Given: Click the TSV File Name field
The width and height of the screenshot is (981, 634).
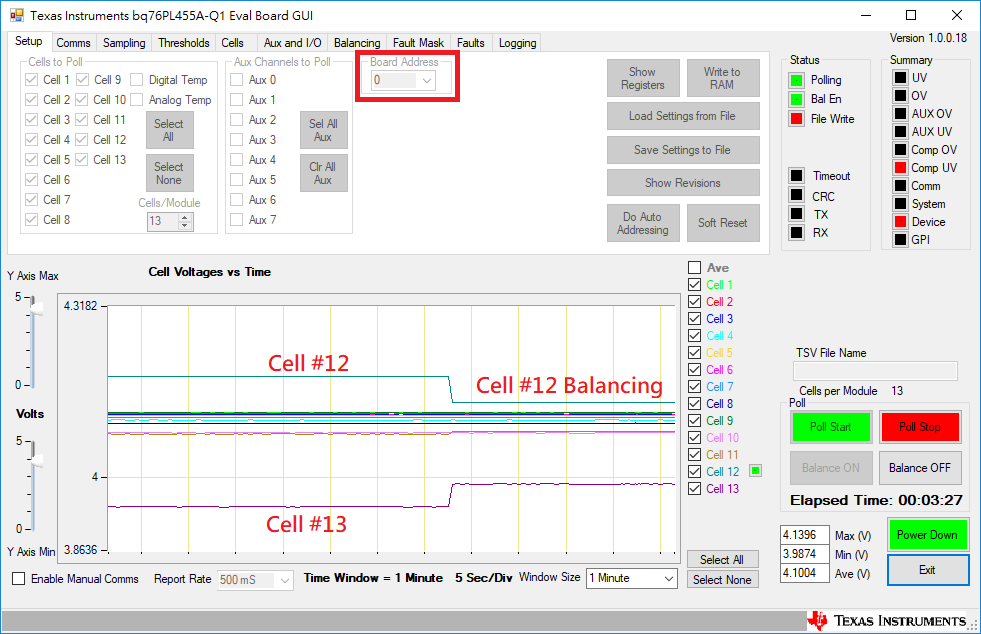Looking at the screenshot, I should 875,371.
